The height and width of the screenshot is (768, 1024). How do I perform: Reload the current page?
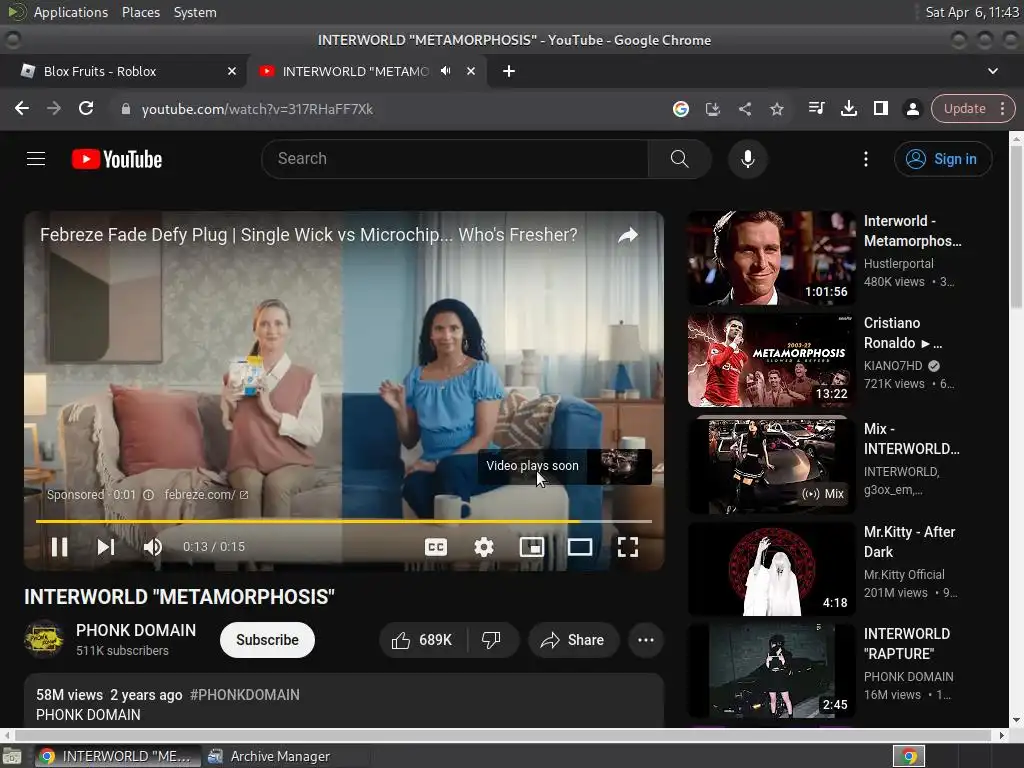(86, 108)
